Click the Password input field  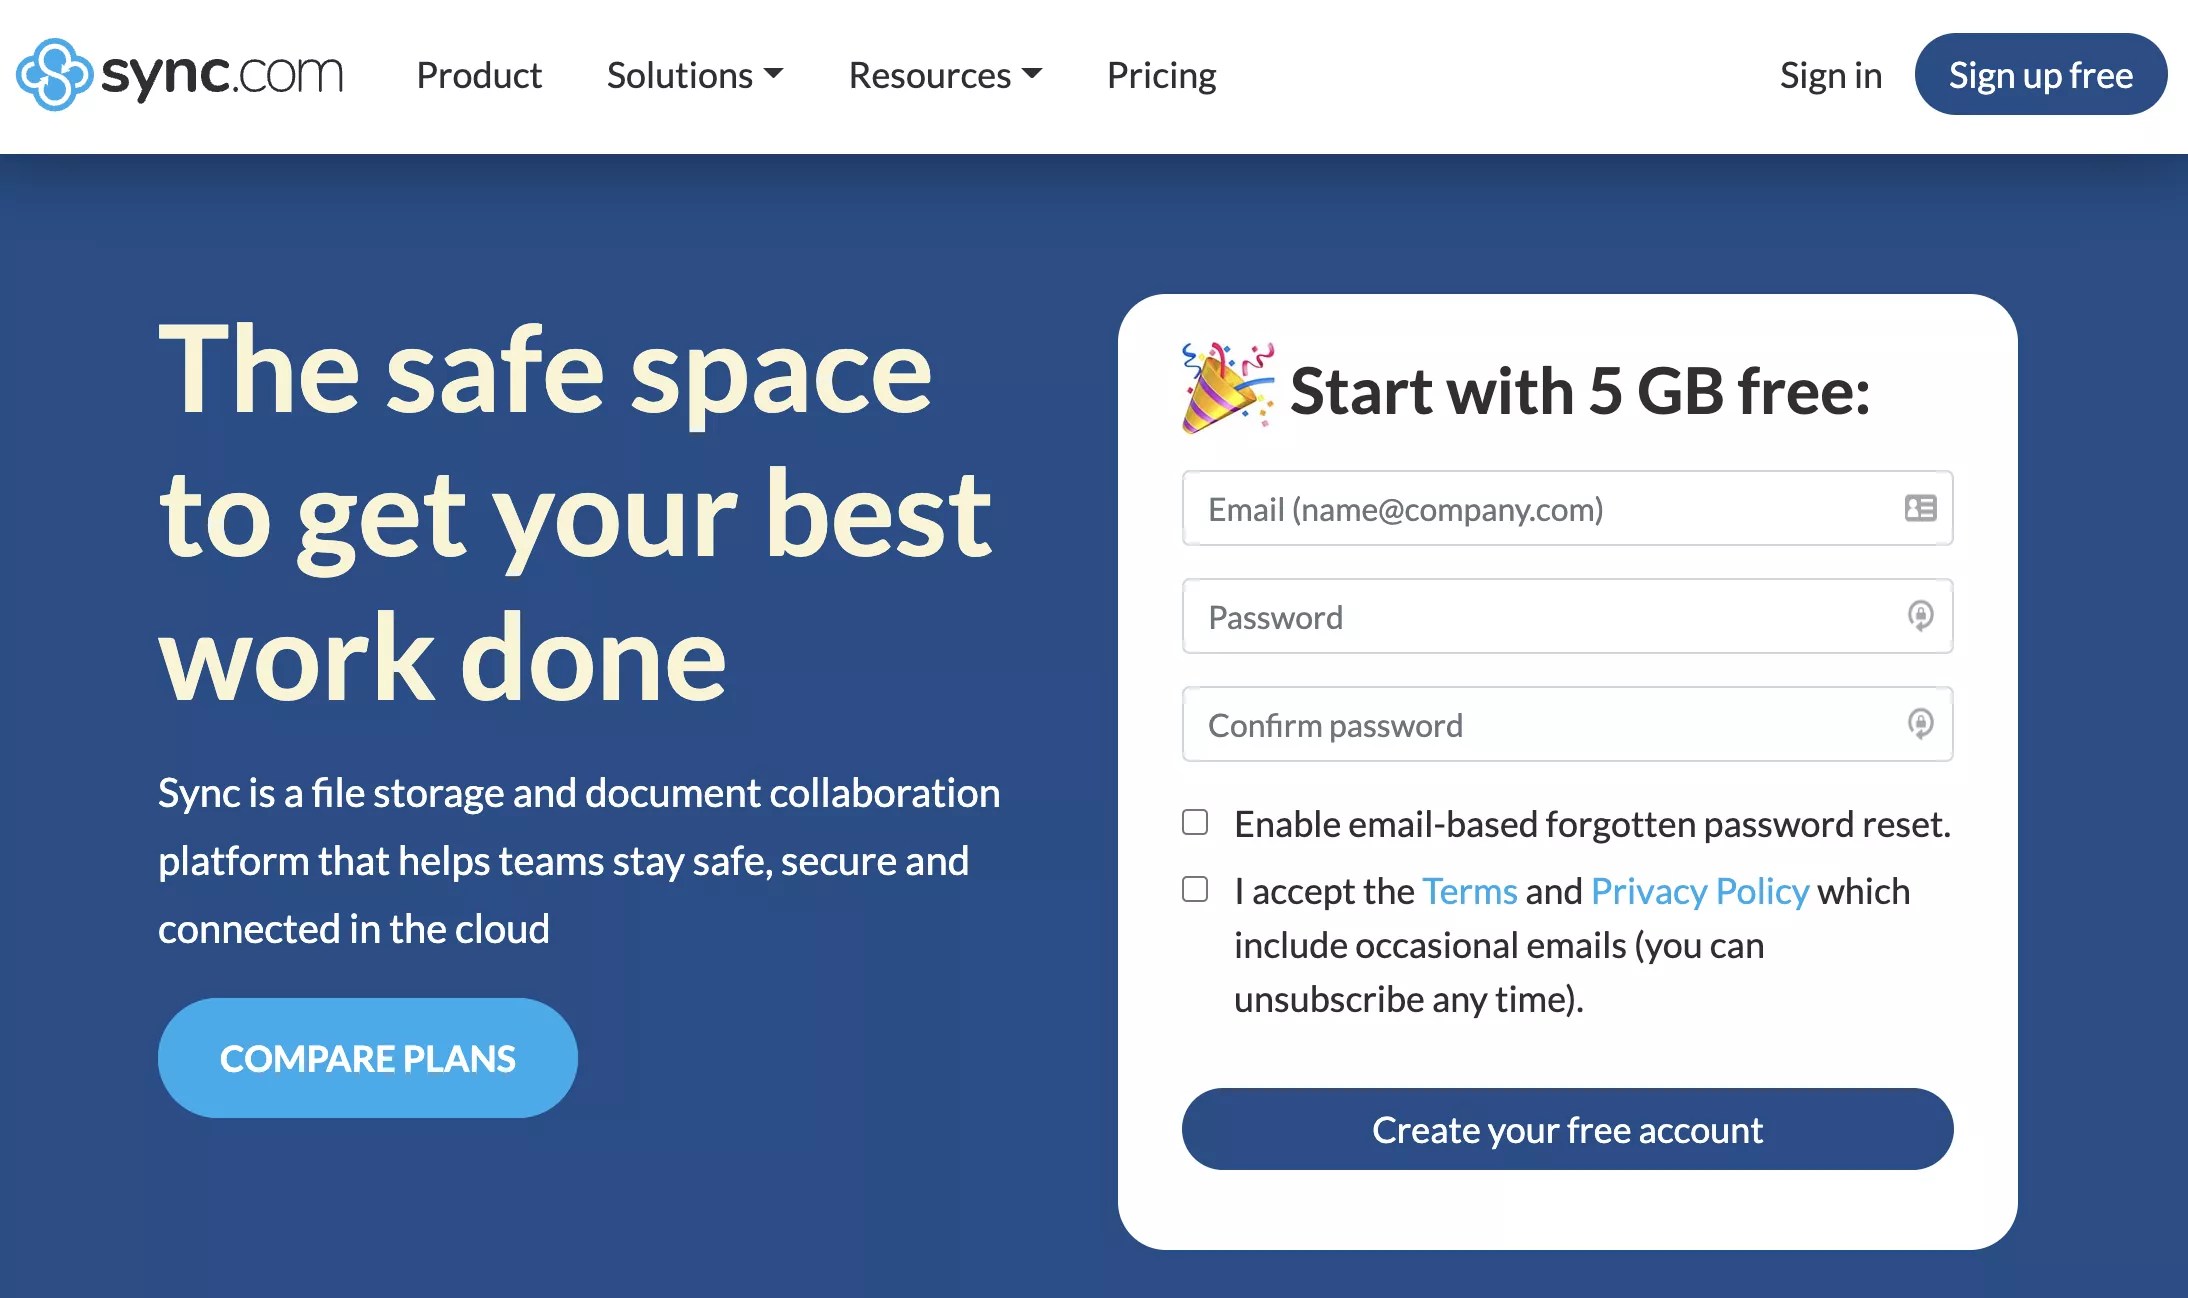coord(1500,616)
